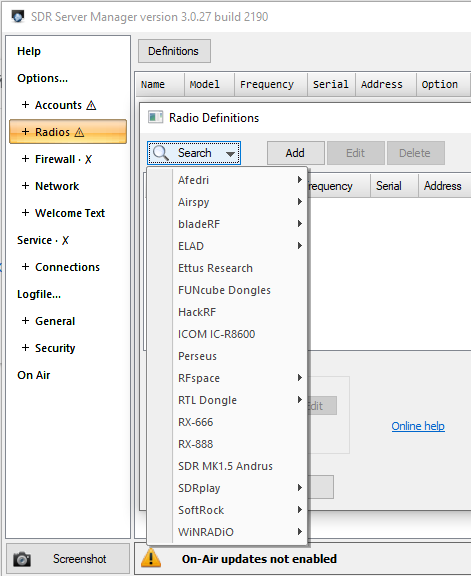Expand the Radios plus sign

(25, 132)
